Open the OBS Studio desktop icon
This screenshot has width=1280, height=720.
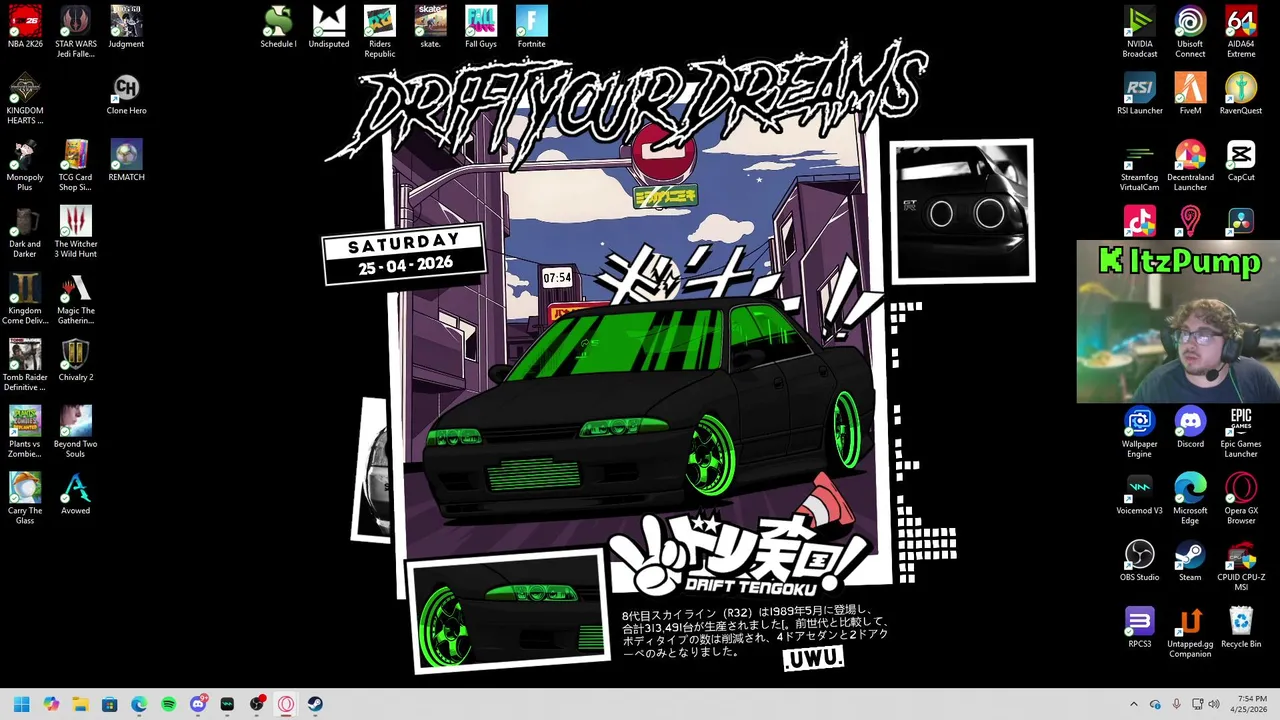[x=1140, y=561]
